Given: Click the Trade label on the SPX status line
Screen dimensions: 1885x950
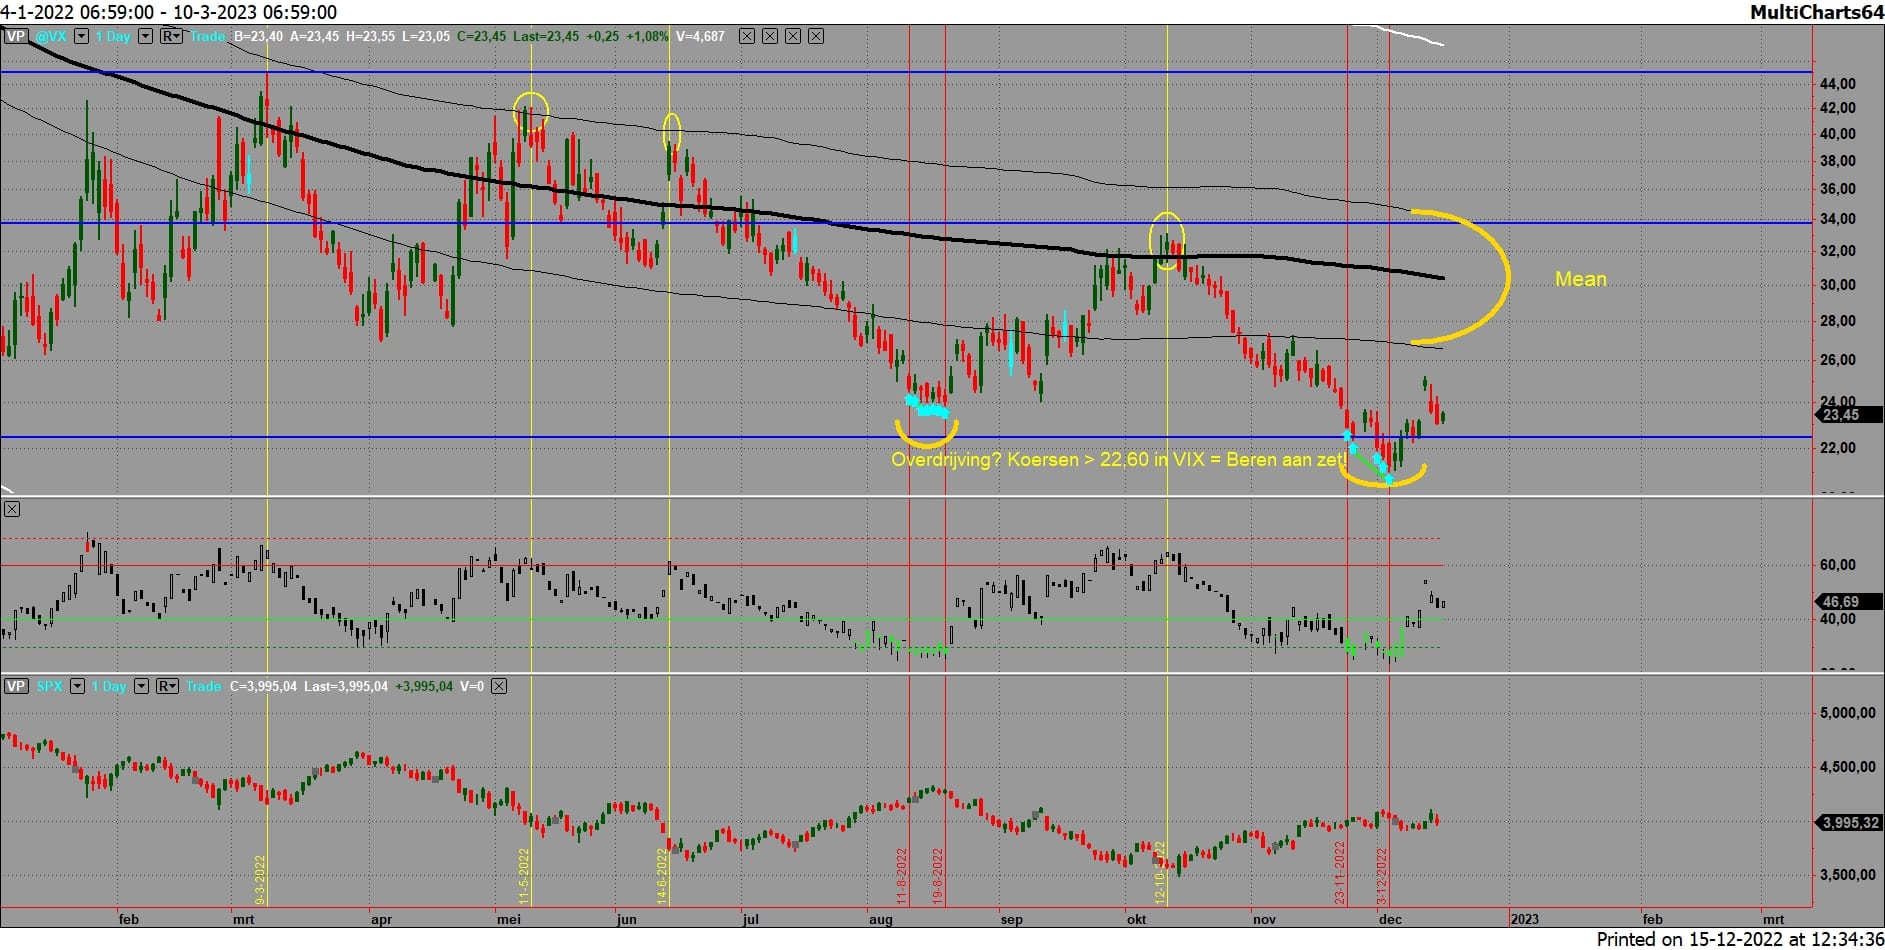Looking at the screenshot, I should 203,686.
